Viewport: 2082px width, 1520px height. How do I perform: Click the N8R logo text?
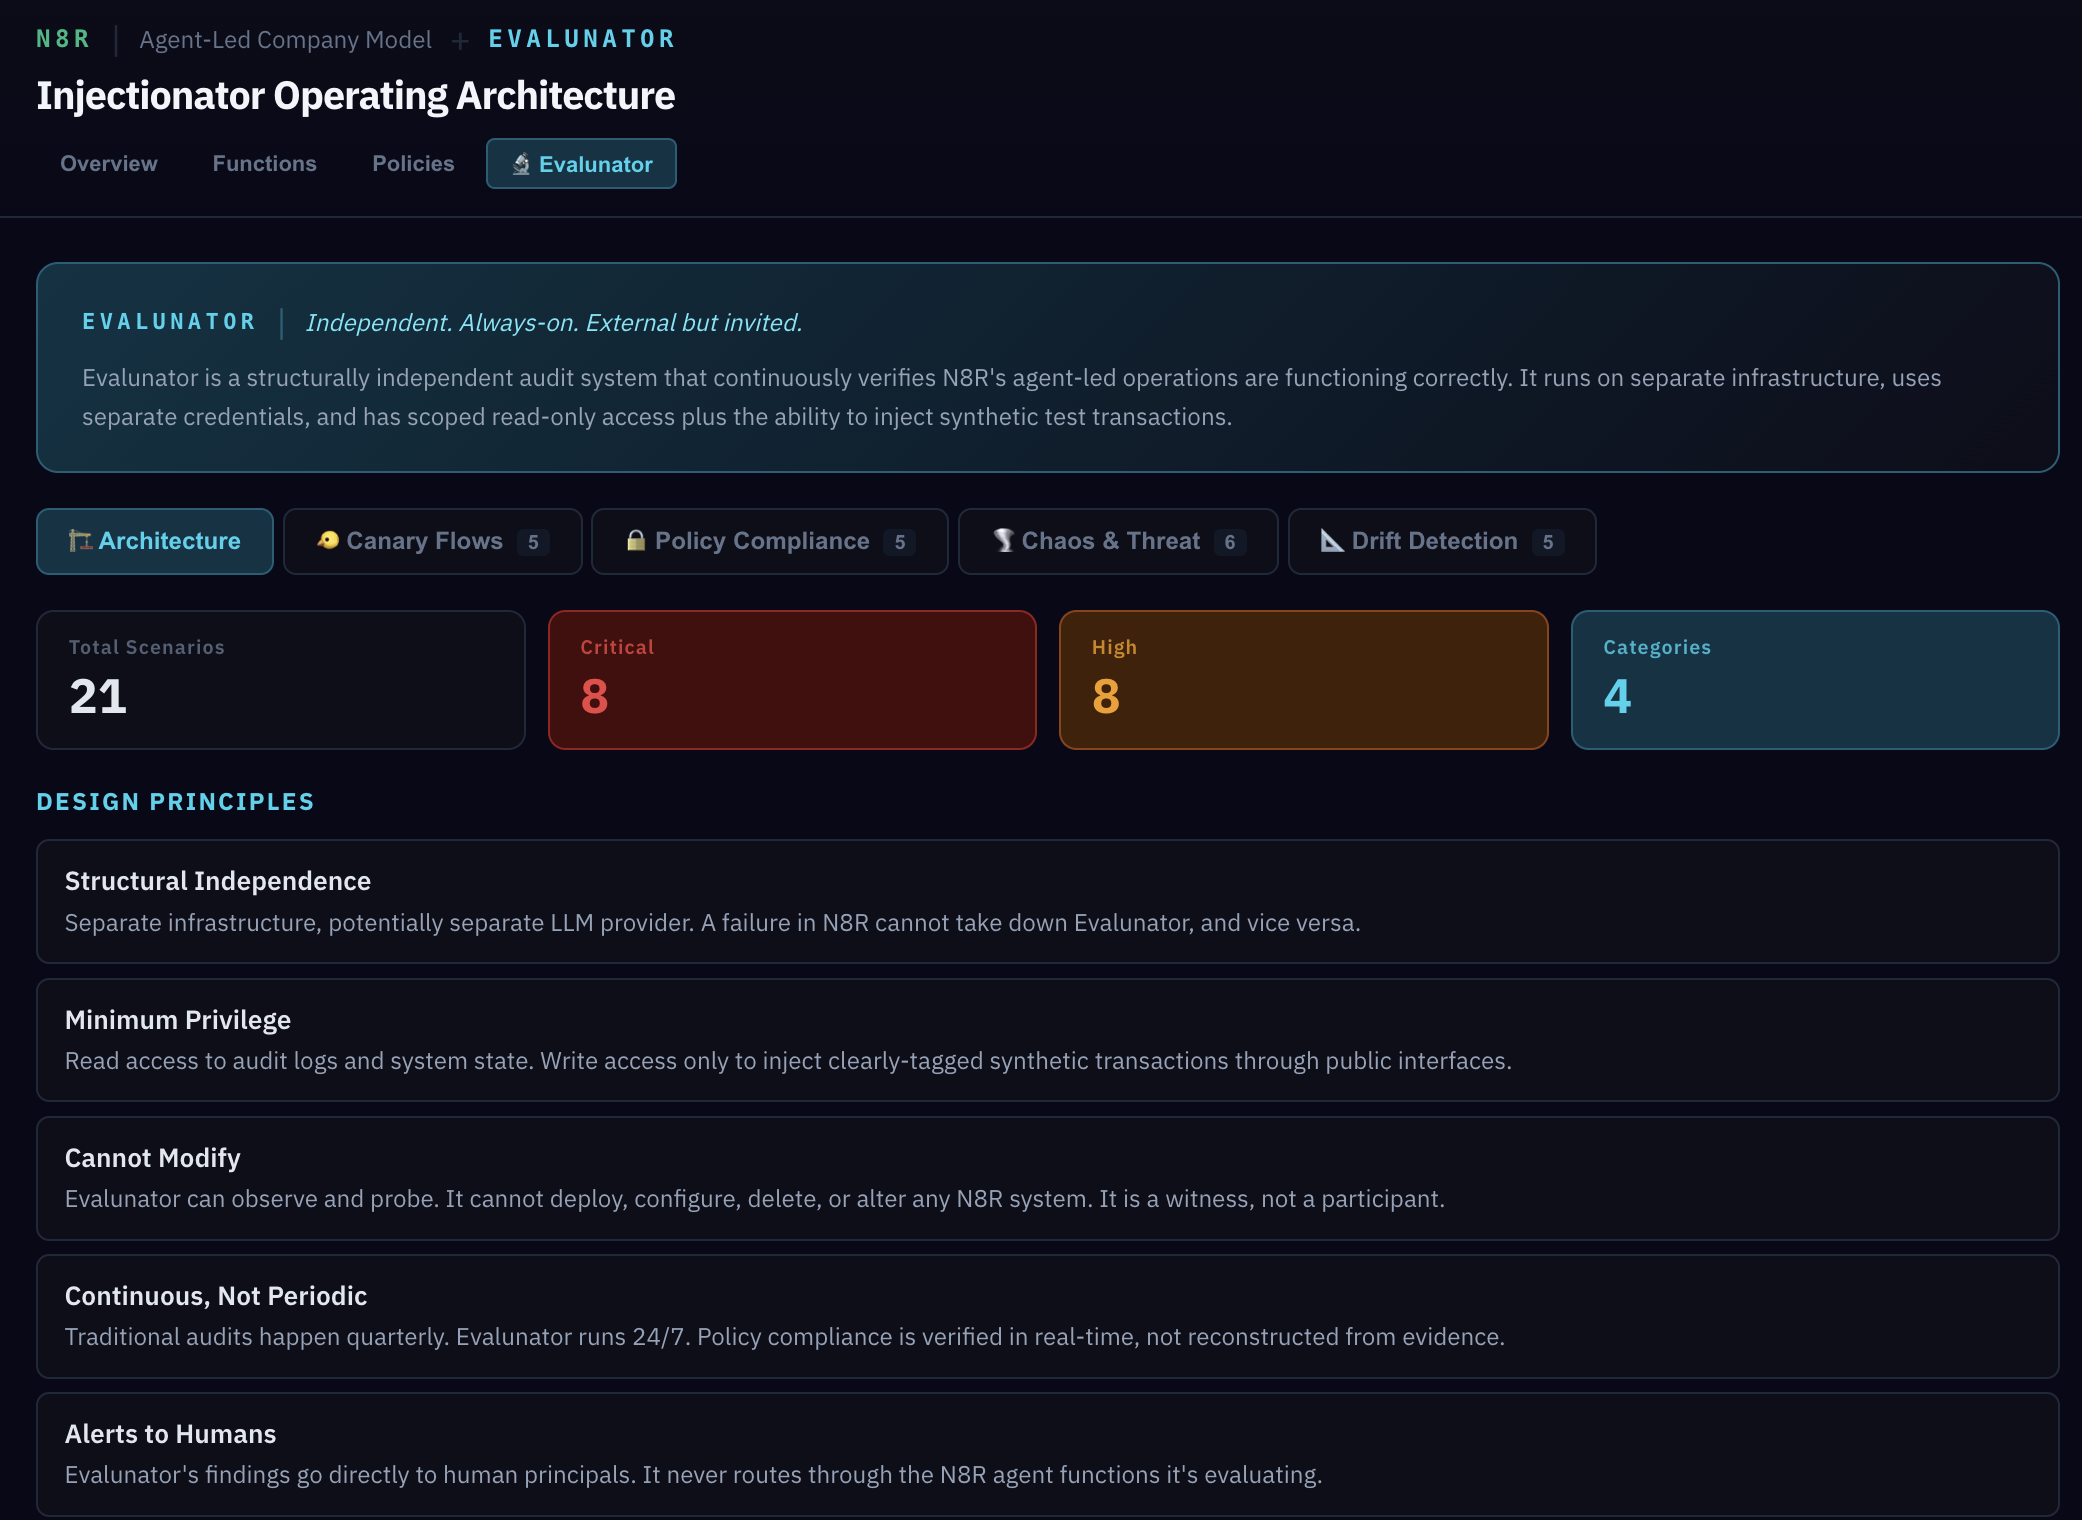point(63,39)
